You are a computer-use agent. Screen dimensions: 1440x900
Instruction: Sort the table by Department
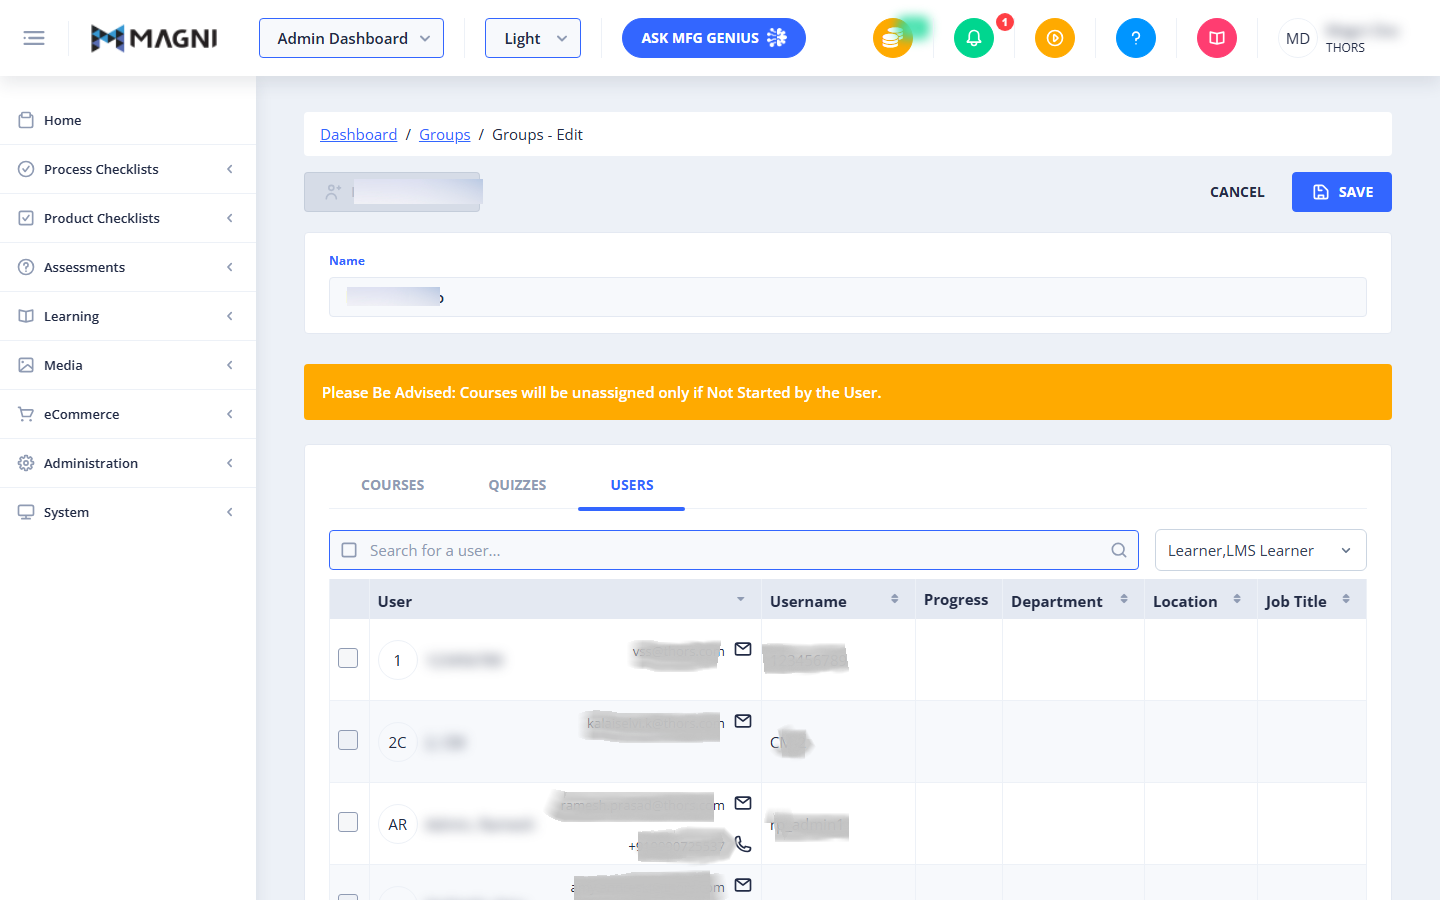(1124, 599)
